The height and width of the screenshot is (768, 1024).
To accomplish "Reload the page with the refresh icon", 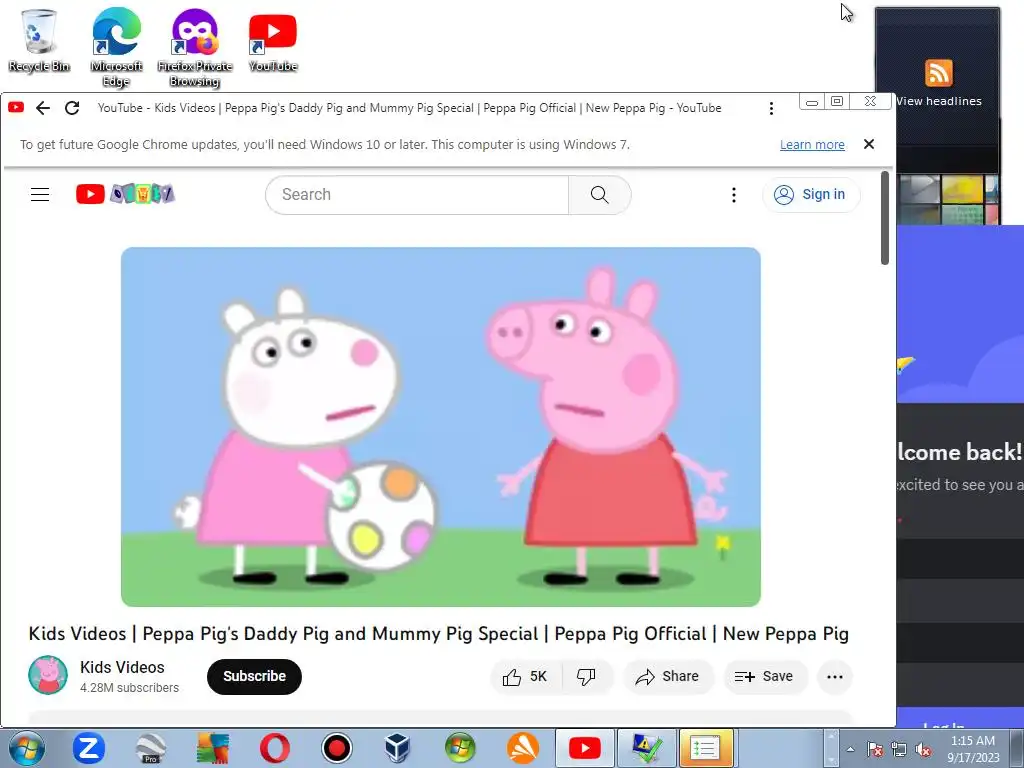I will tap(72, 108).
